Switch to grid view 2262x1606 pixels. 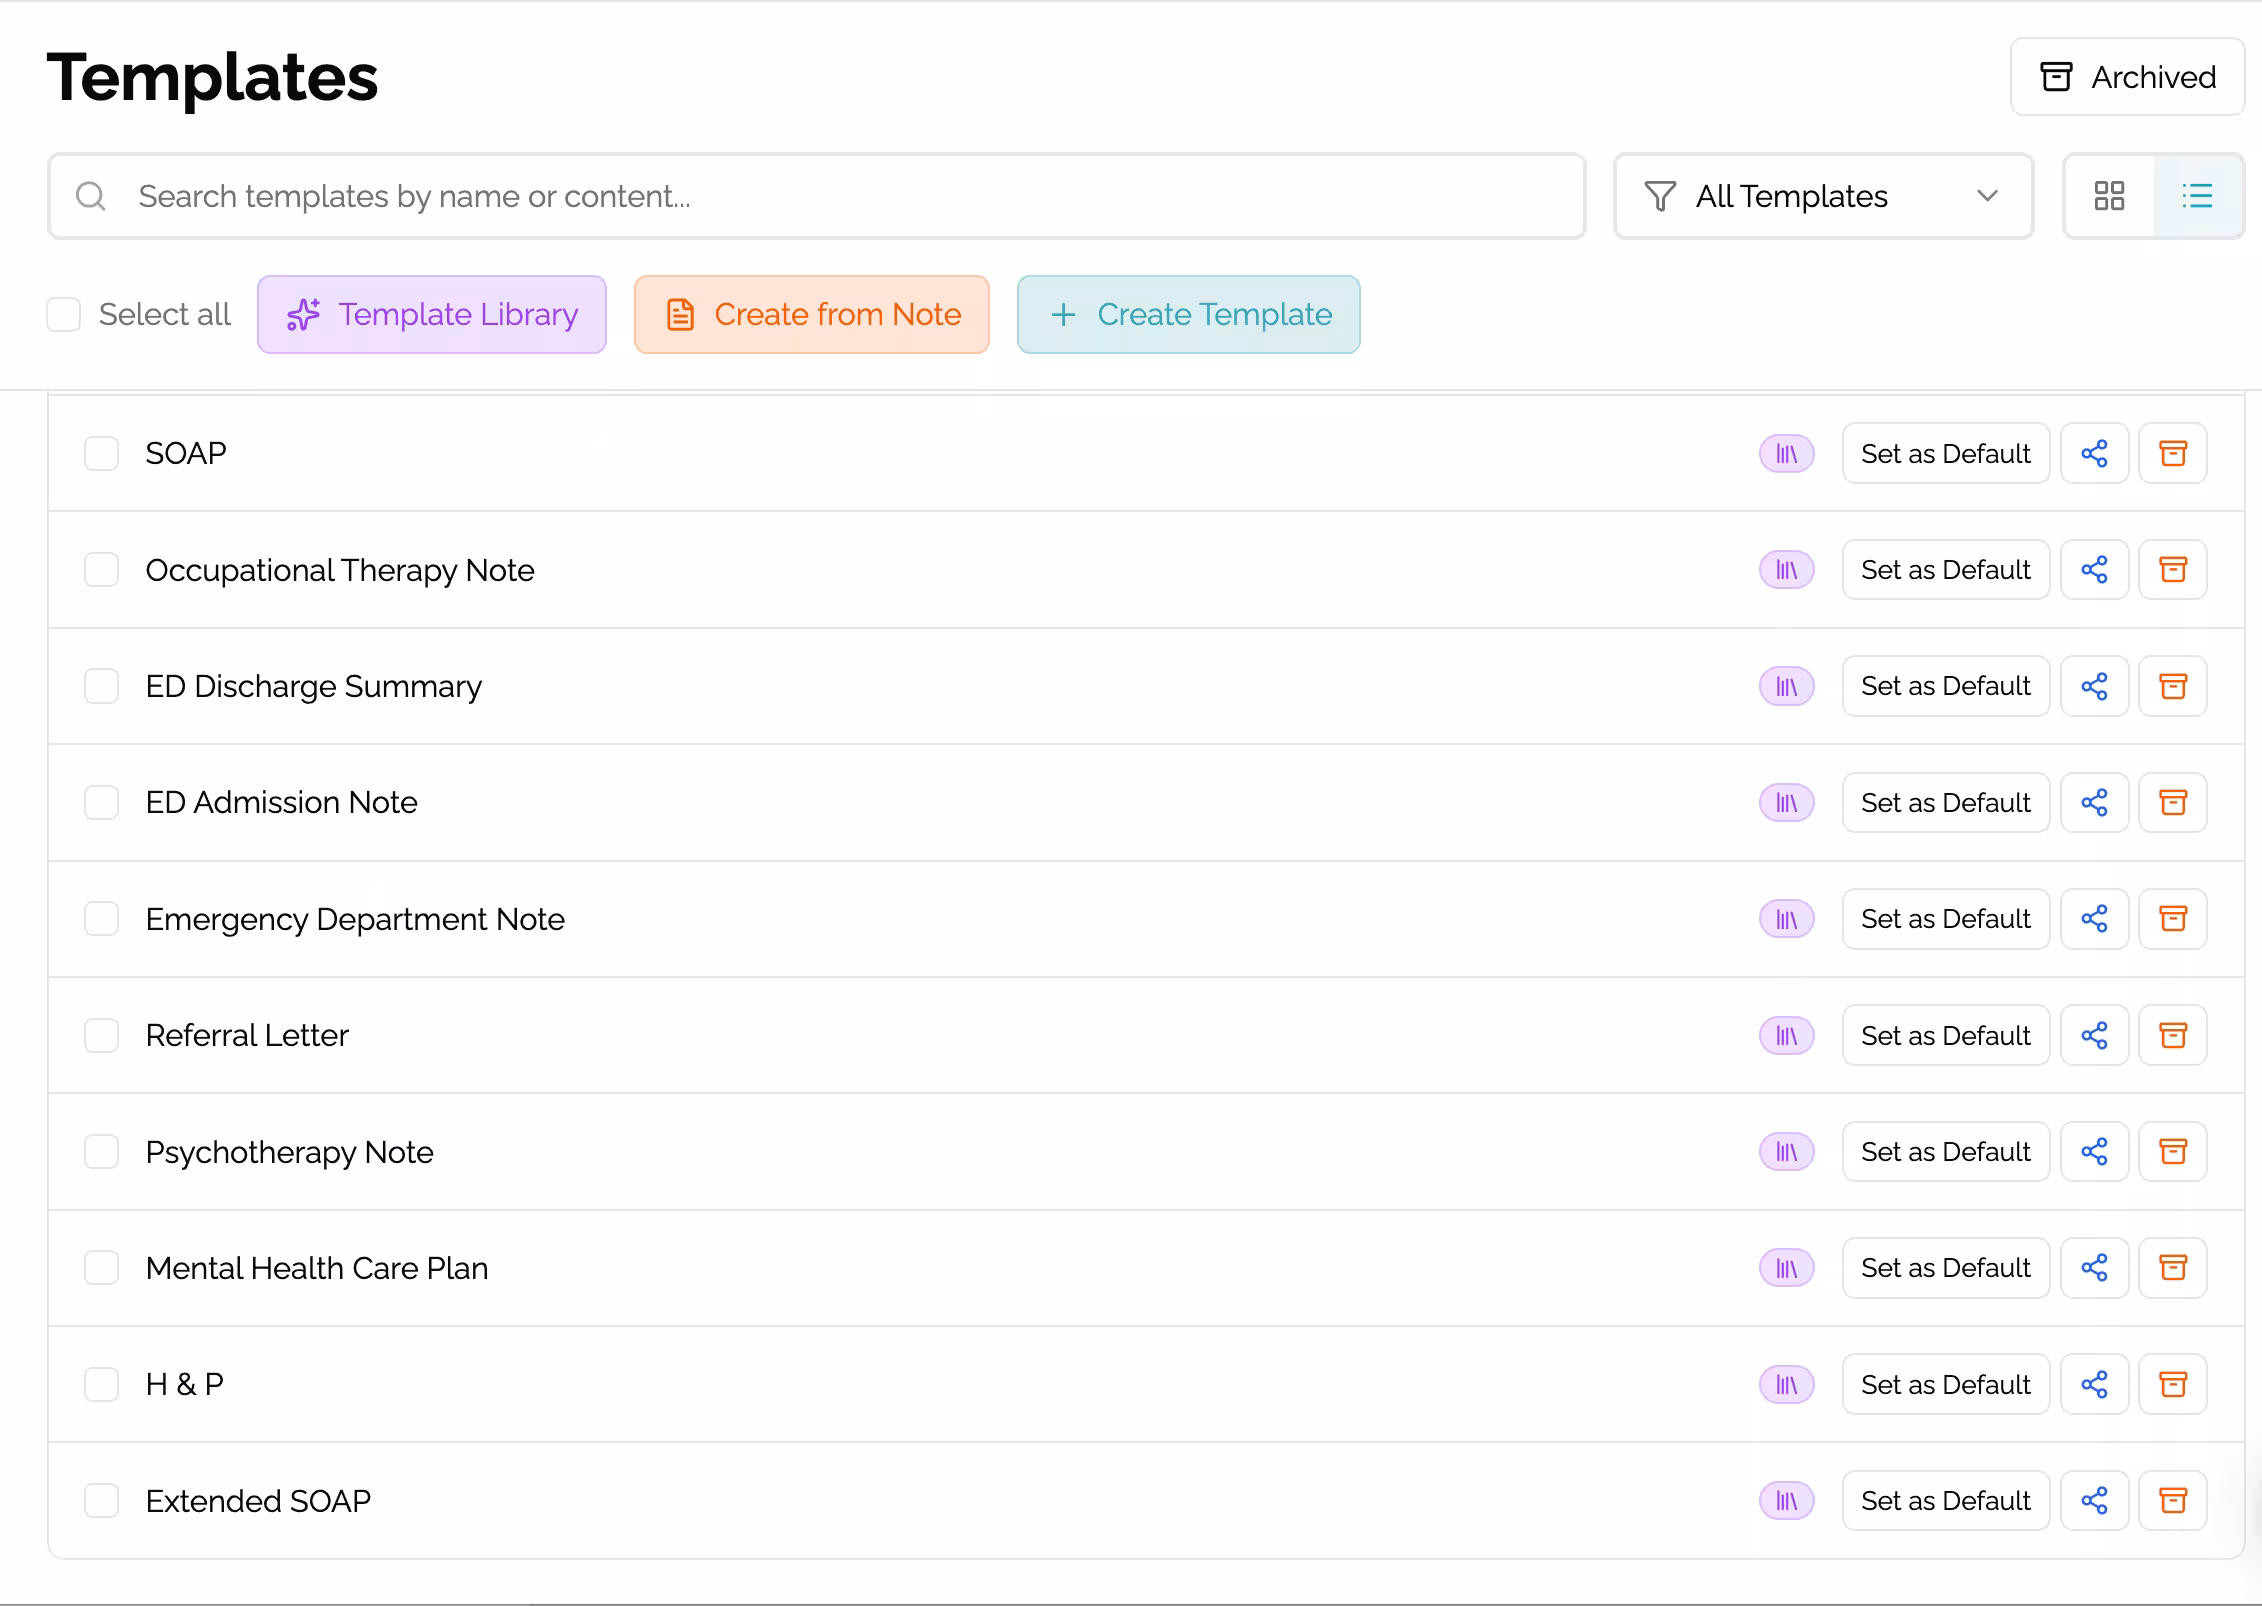pos(2110,196)
